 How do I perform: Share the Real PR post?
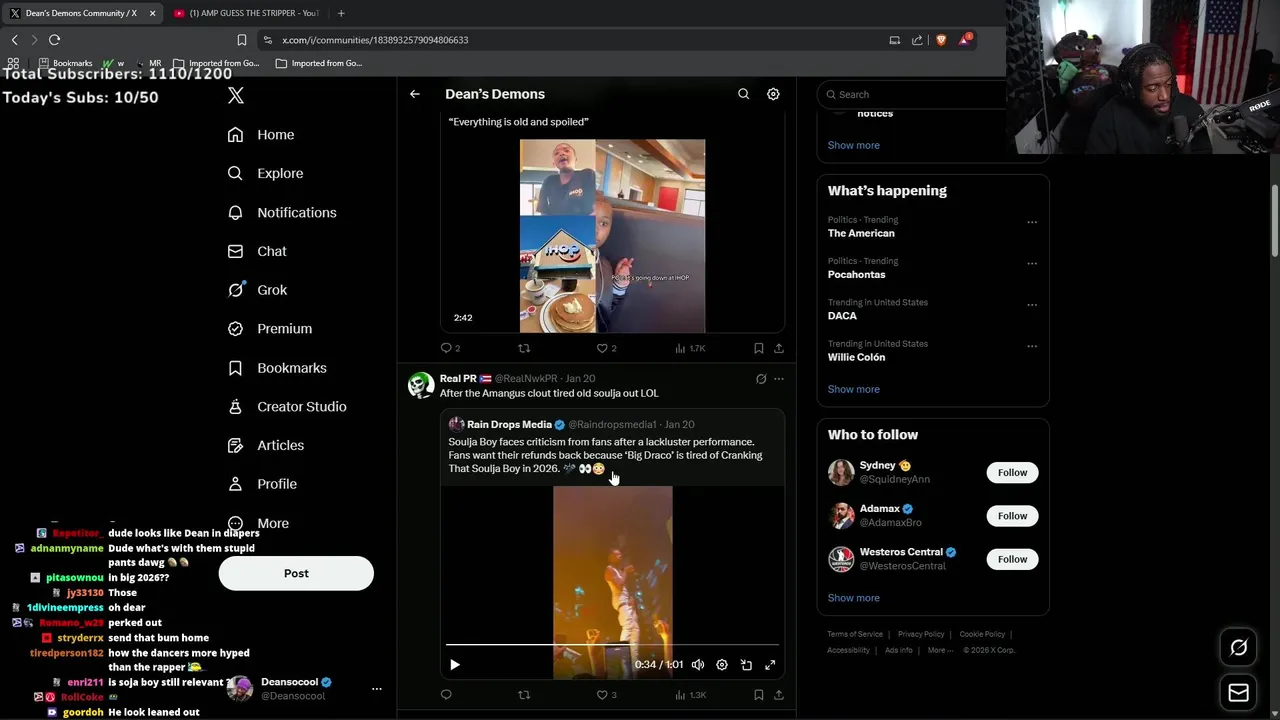click(779, 695)
